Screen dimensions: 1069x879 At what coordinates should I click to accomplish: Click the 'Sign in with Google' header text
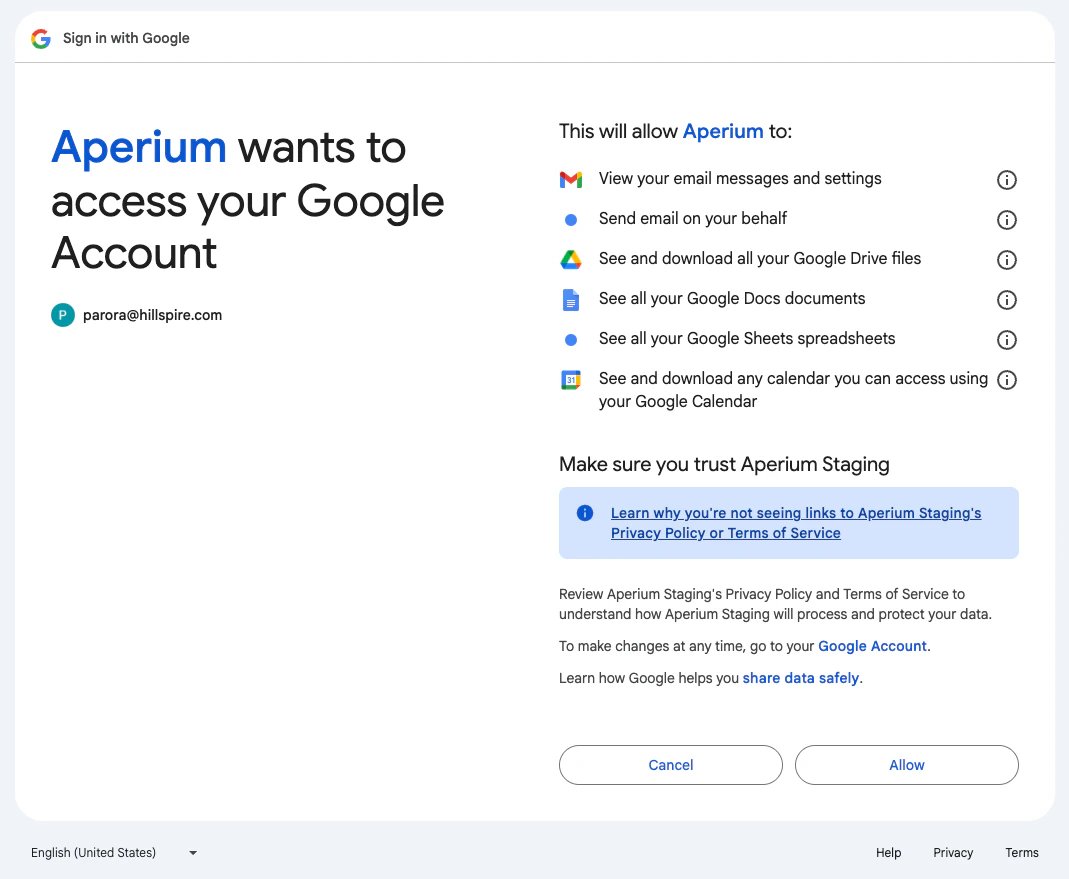pyautogui.click(x=126, y=38)
